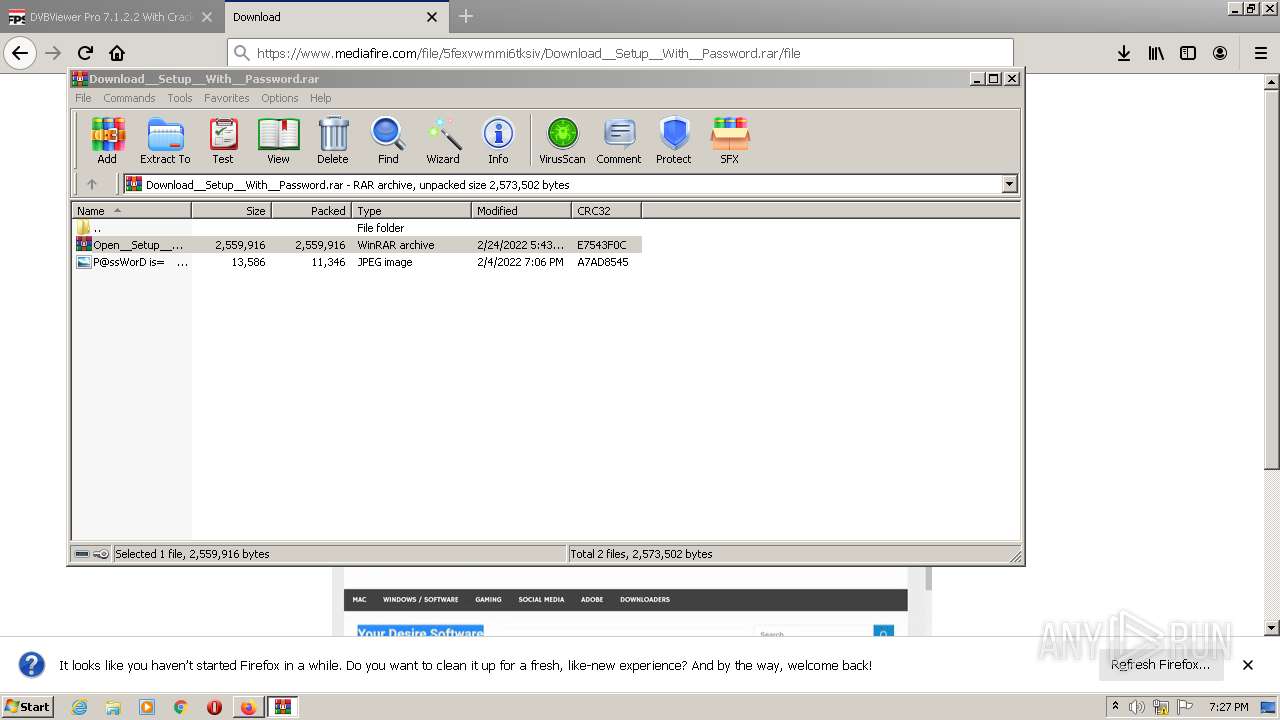Click the Refresh Firefox button
1280x720 pixels.
(x=1160, y=664)
